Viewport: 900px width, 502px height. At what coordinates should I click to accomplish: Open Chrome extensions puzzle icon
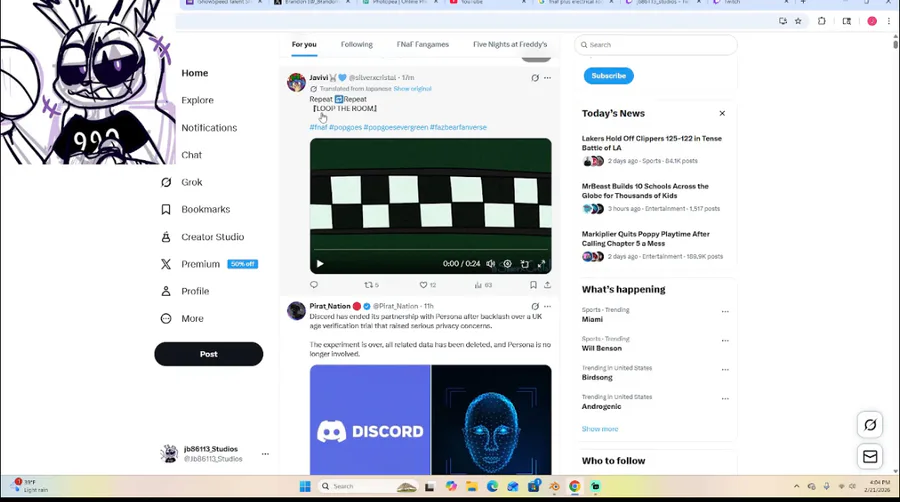point(821,21)
